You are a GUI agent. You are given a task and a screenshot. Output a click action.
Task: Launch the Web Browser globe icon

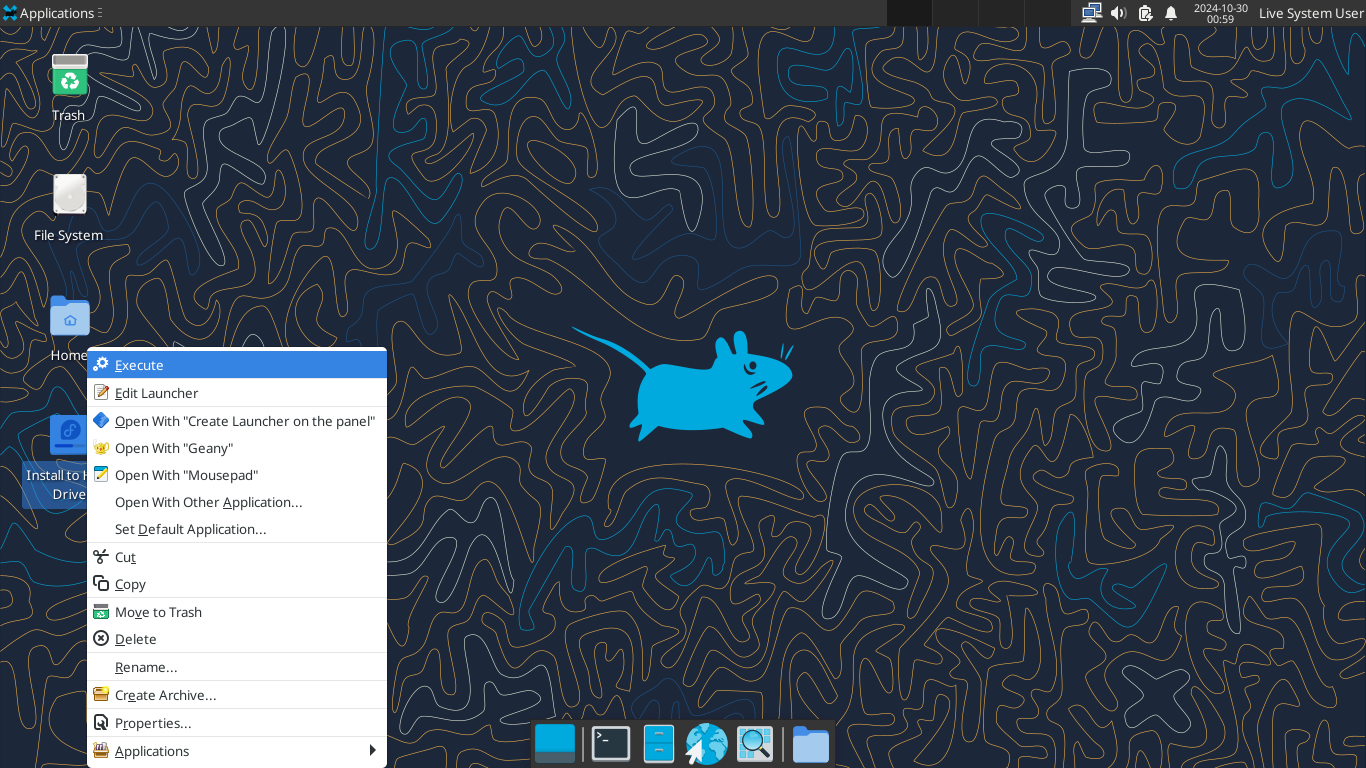click(706, 744)
